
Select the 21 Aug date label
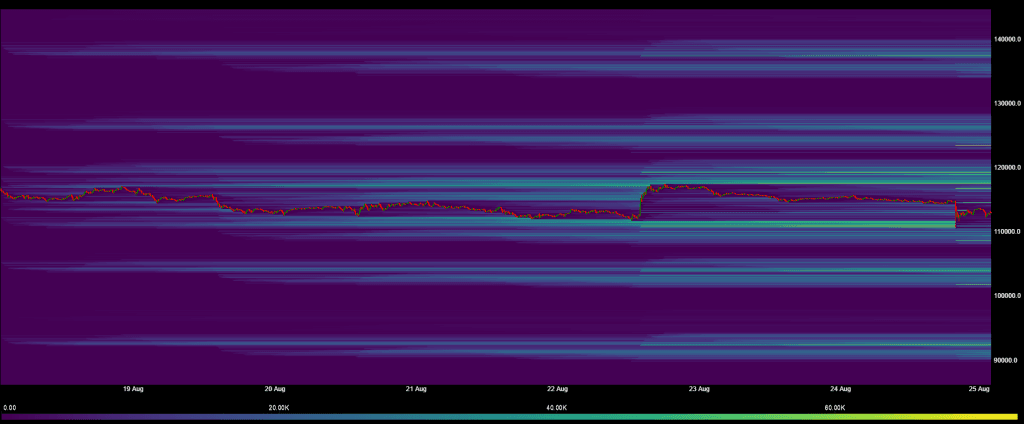pos(416,389)
